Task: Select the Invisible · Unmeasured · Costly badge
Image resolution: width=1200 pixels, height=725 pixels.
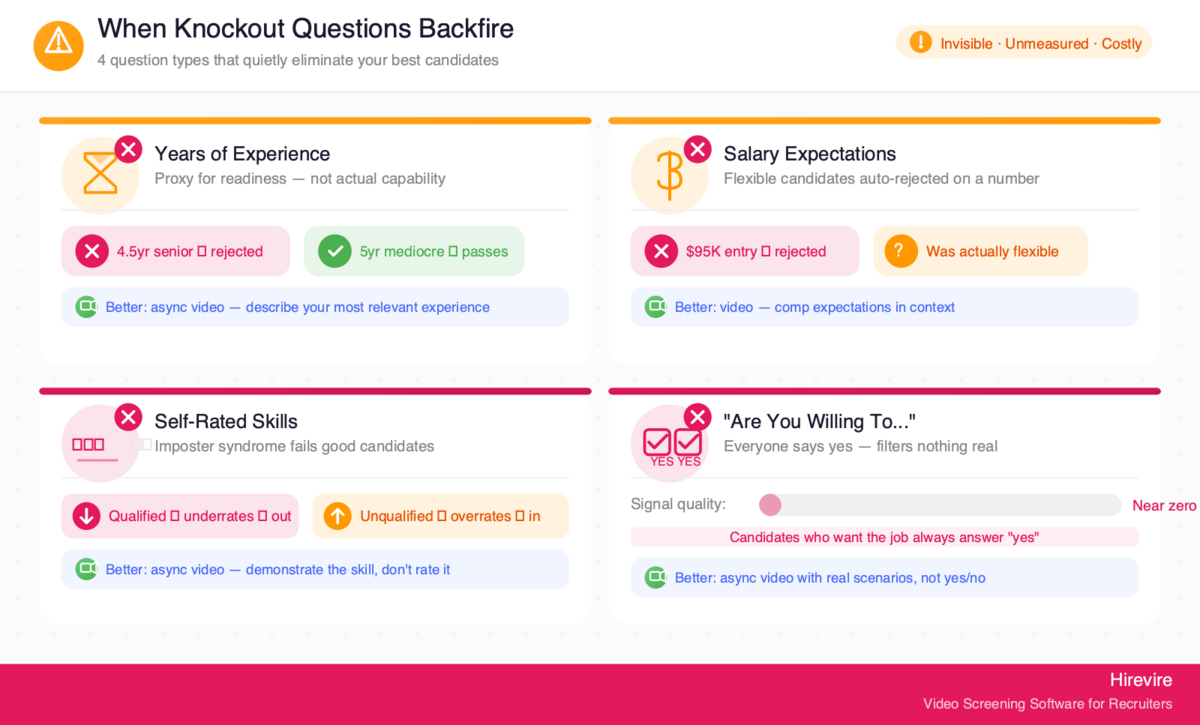Action: tap(1024, 43)
